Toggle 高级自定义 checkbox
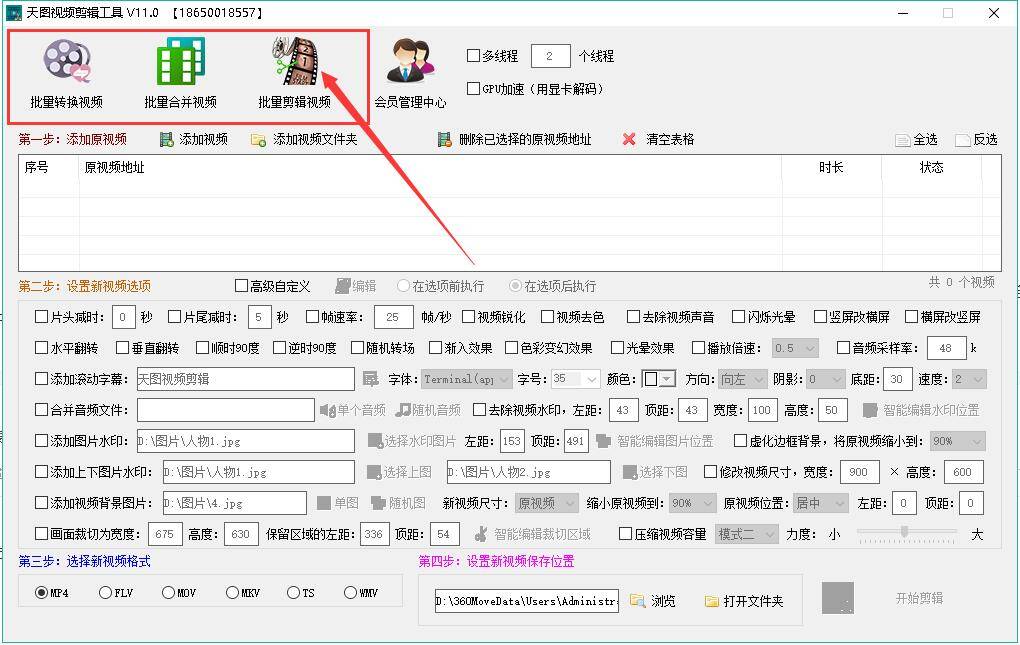Screen dimensions: 1020x645 pyautogui.click(x=241, y=285)
